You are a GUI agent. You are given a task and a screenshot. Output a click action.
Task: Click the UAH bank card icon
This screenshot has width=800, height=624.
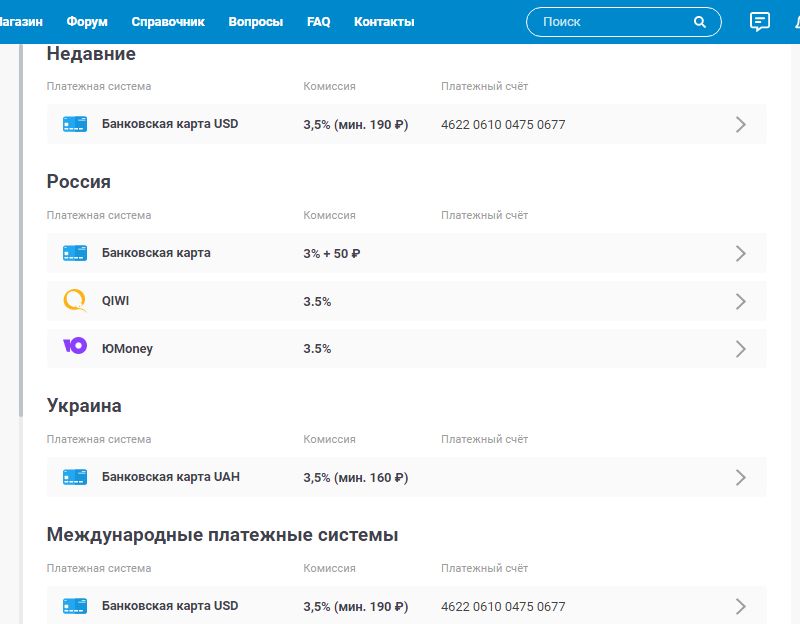pyautogui.click(x=74, y=477)
